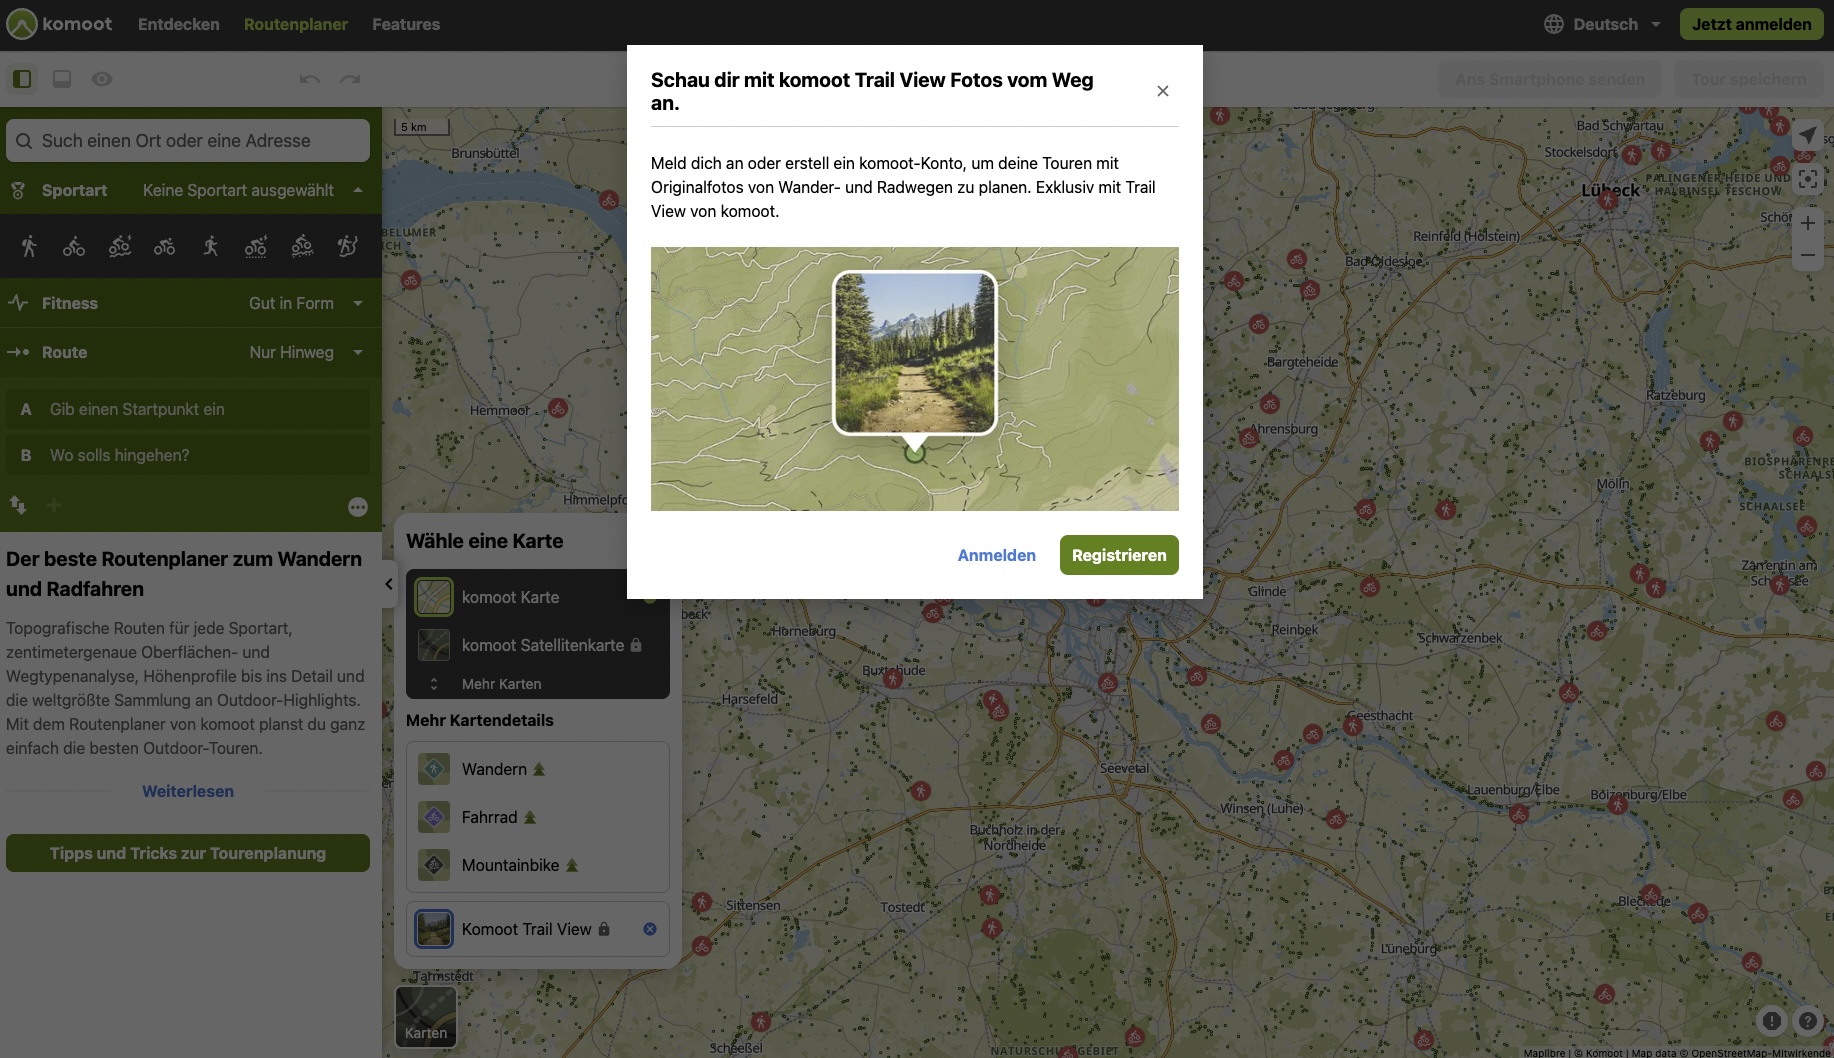Toggle the eye visibility icon
Image resolution: width=1834 pixels, height=1058 pixels.
click(x=102, y=79)
